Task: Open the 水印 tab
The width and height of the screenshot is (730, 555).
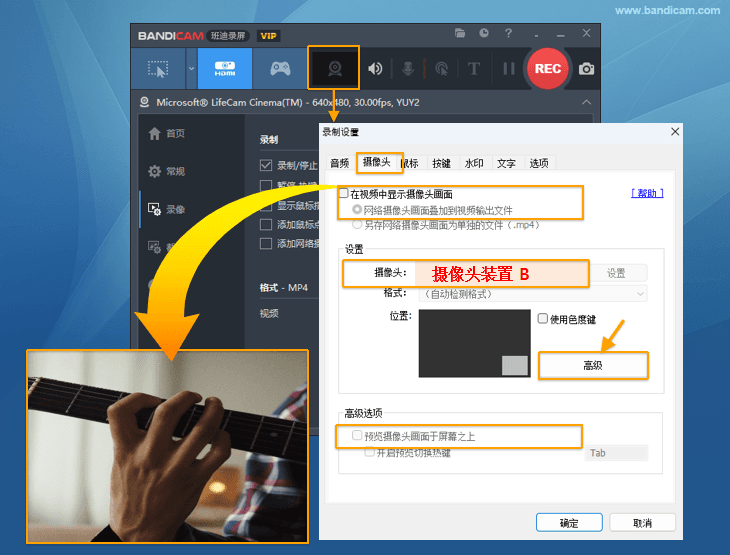Action: 474,163
